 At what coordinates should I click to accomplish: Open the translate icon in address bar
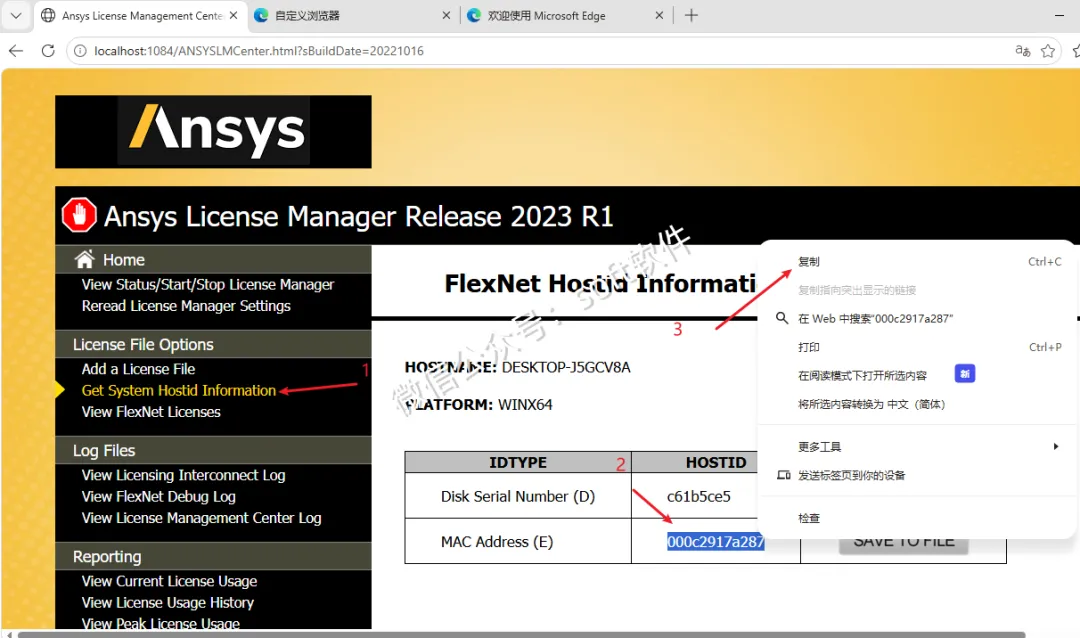click(1022, 50)
